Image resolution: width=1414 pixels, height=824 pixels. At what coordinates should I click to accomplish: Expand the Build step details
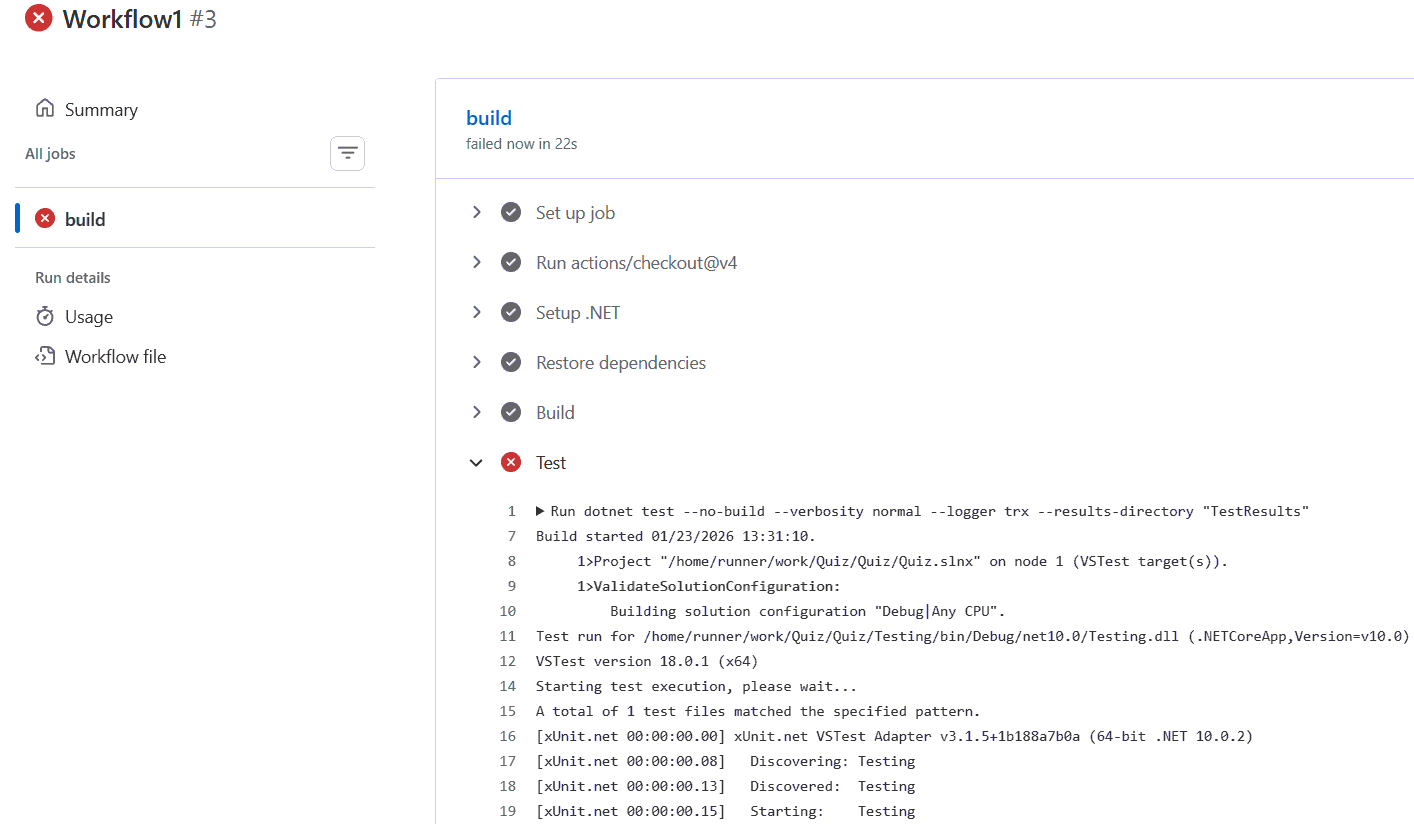point(476,411)
